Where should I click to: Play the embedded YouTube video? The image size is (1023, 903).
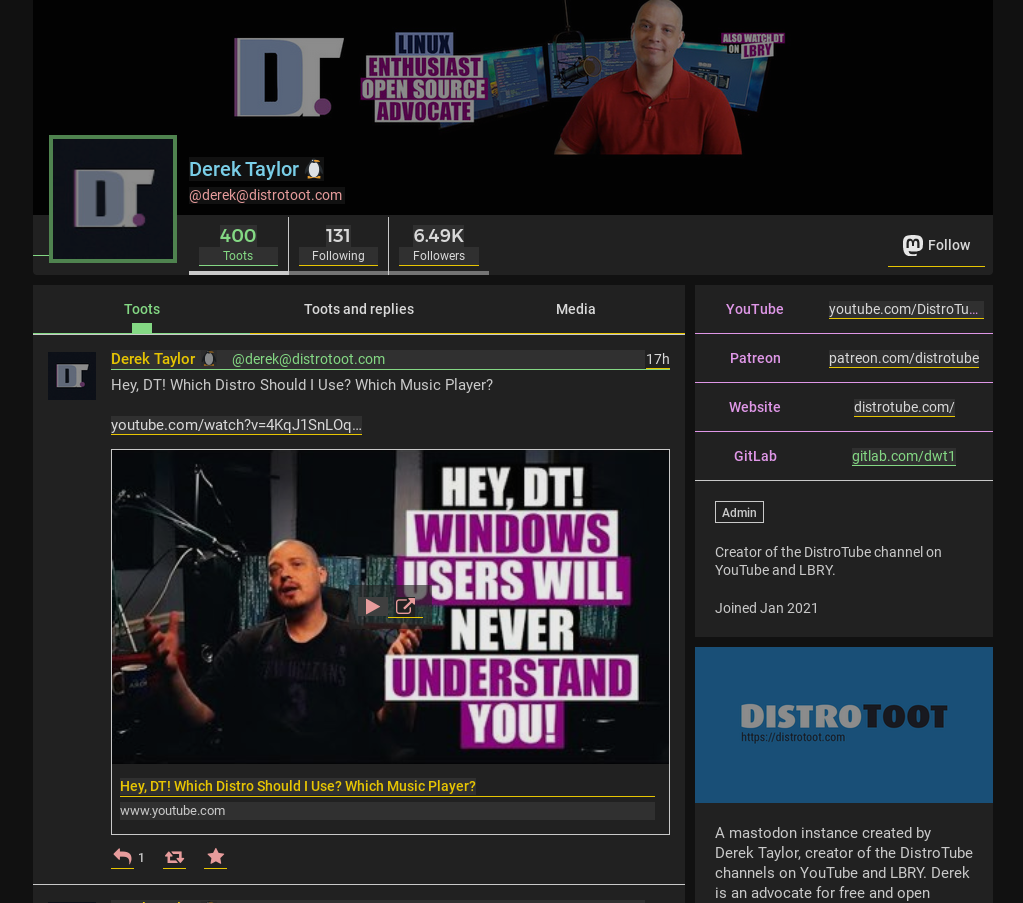(x=373, y=607)
